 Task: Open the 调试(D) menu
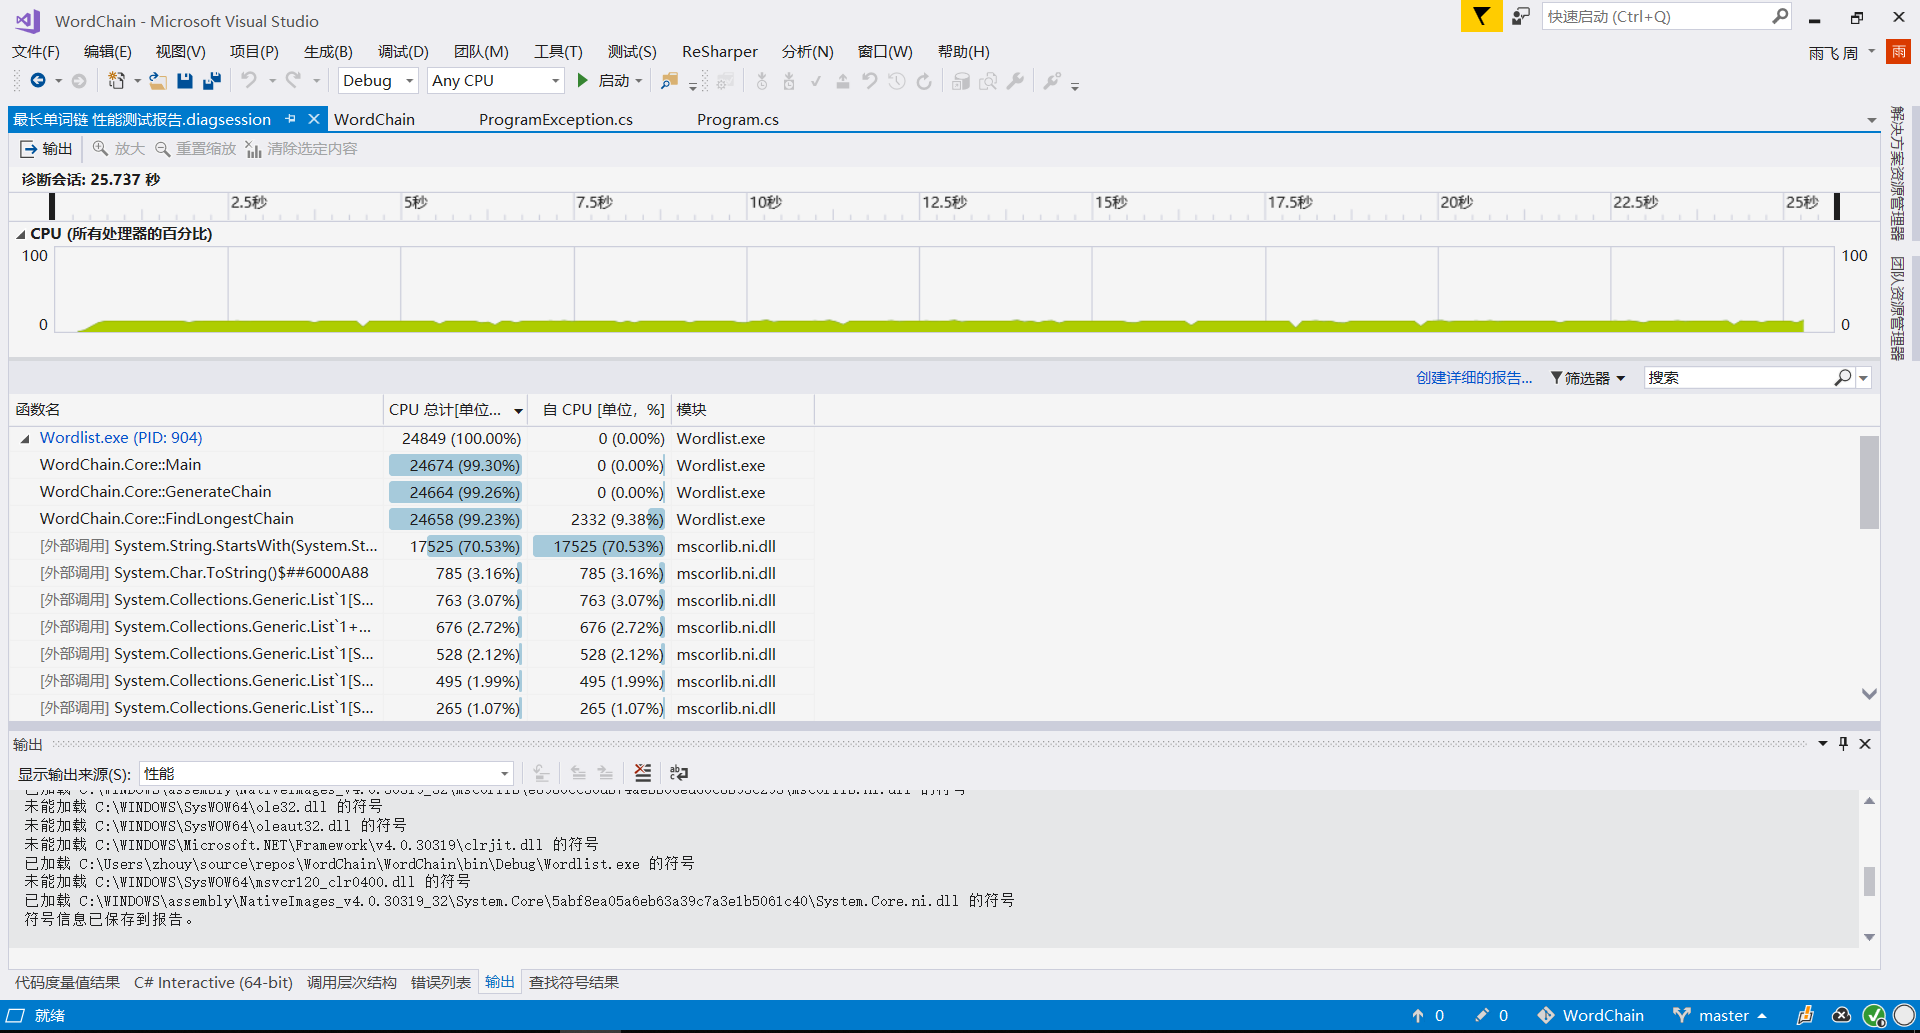tap(403, 52)
